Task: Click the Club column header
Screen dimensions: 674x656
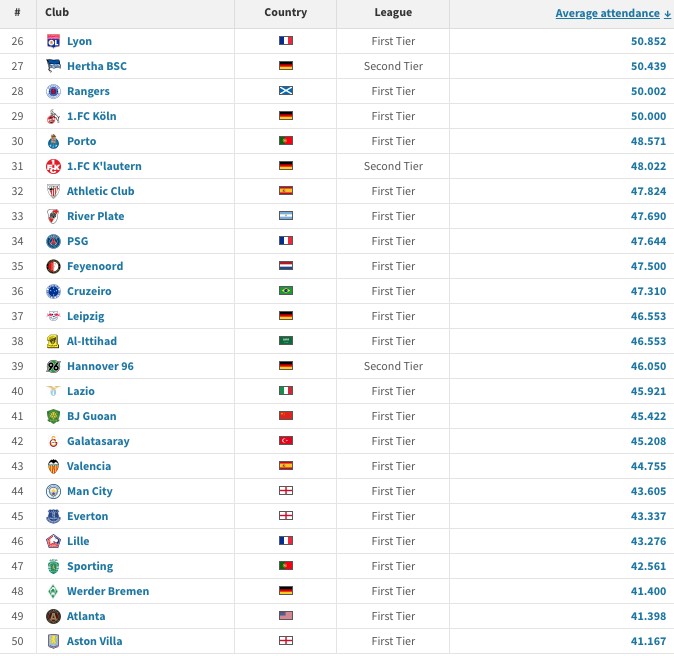Action: [x=57, y=13]
